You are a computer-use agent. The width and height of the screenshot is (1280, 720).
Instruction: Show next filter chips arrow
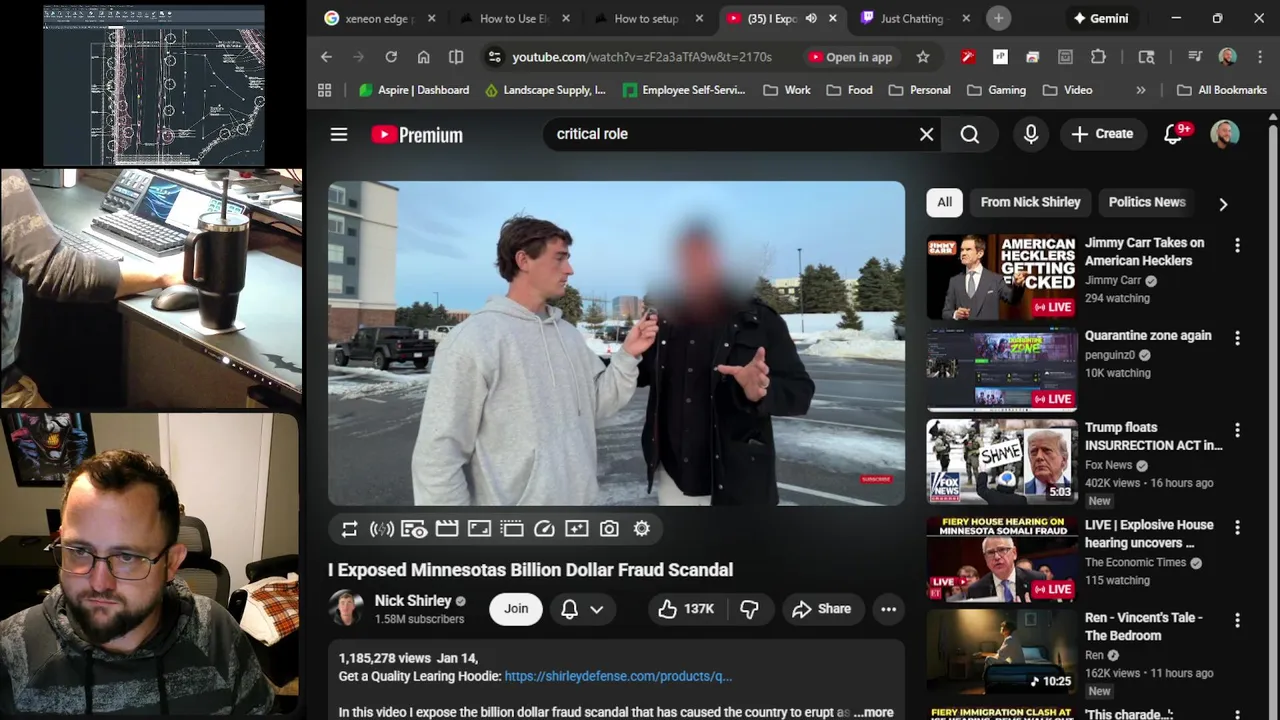pyautogui.click(x=1223, y=204)
